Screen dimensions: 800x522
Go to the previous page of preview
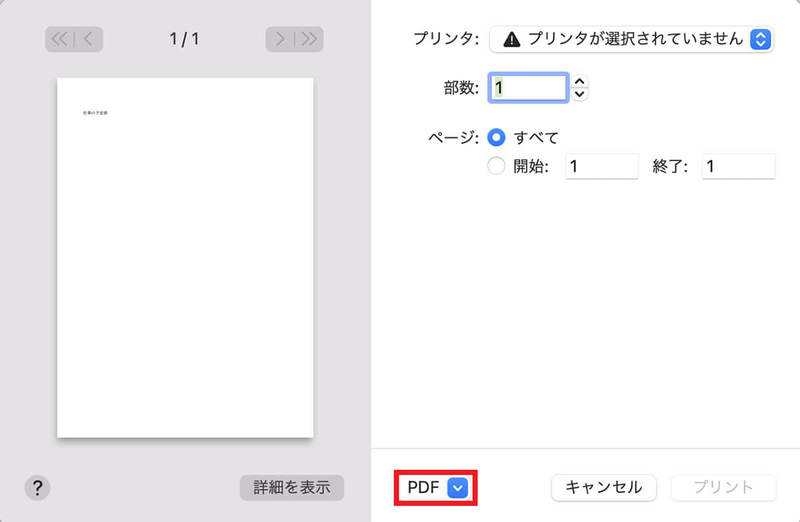coord(89,39)
